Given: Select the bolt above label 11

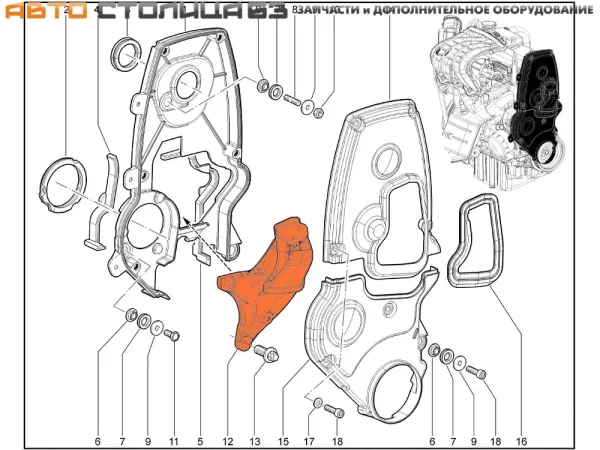Looking at the screenshot, I should point(170,334).
